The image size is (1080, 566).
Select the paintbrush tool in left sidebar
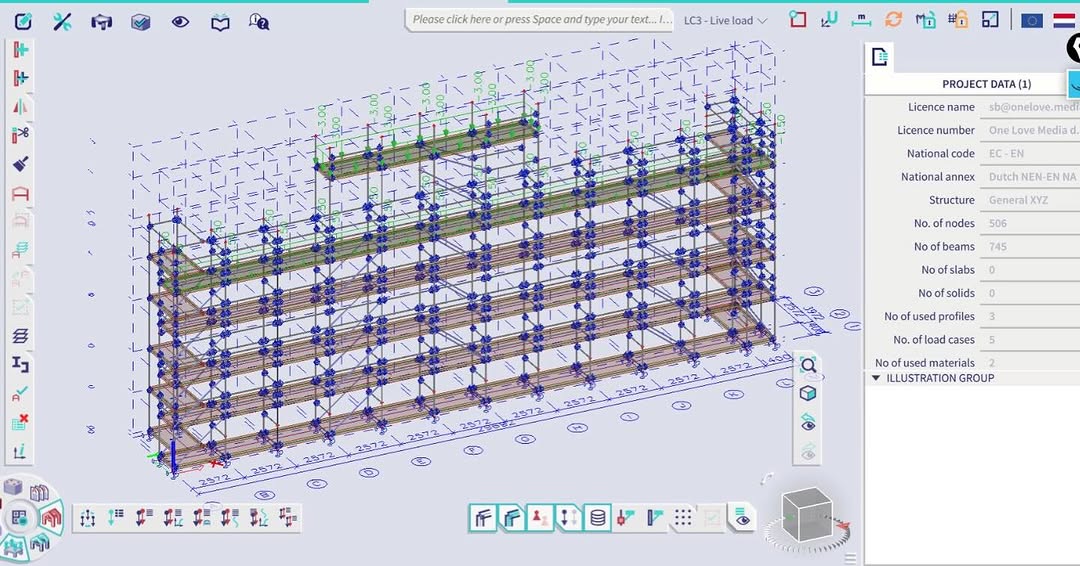click(21, 164)
